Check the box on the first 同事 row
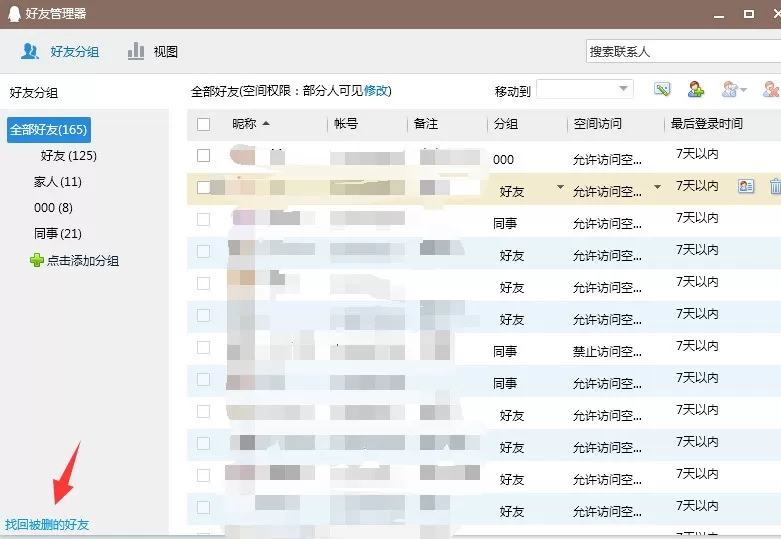Image resolution: width=781 pixels, height=539 pixels. click(203, 219)
